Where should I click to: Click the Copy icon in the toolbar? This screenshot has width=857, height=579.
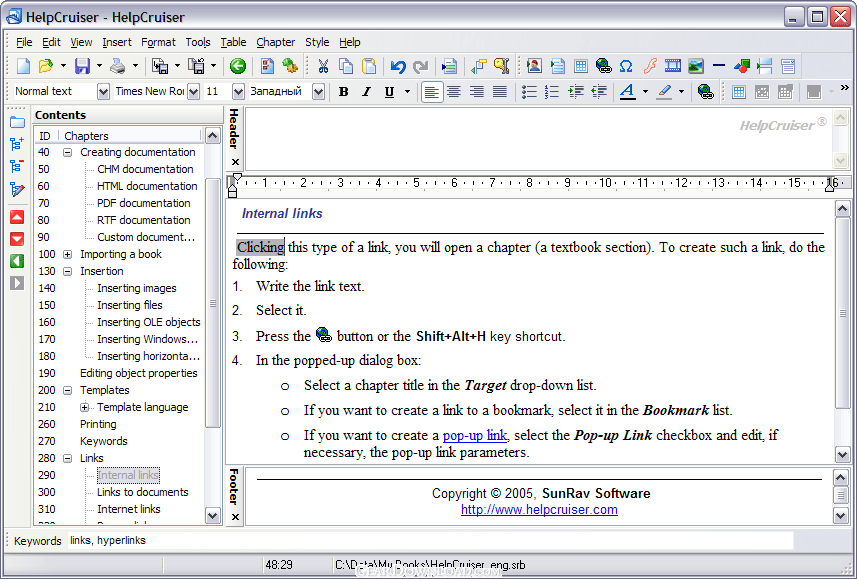(x=346, y=66)
